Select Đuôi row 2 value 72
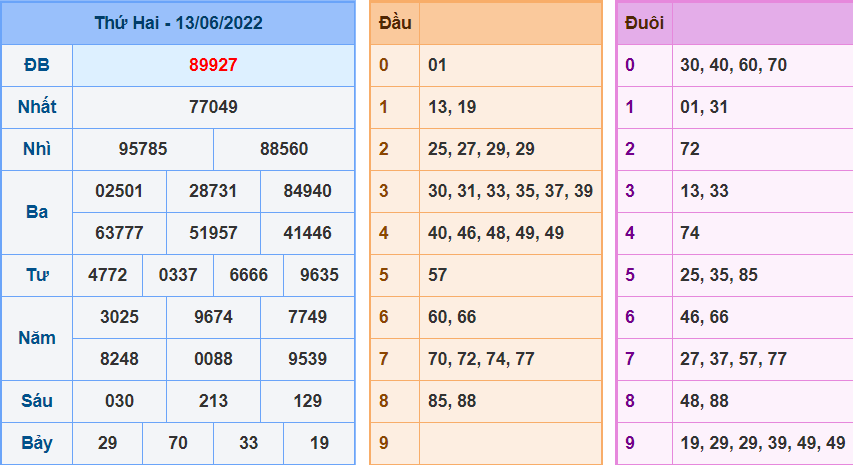Screen dimensions: 853x465 point(690,149)
